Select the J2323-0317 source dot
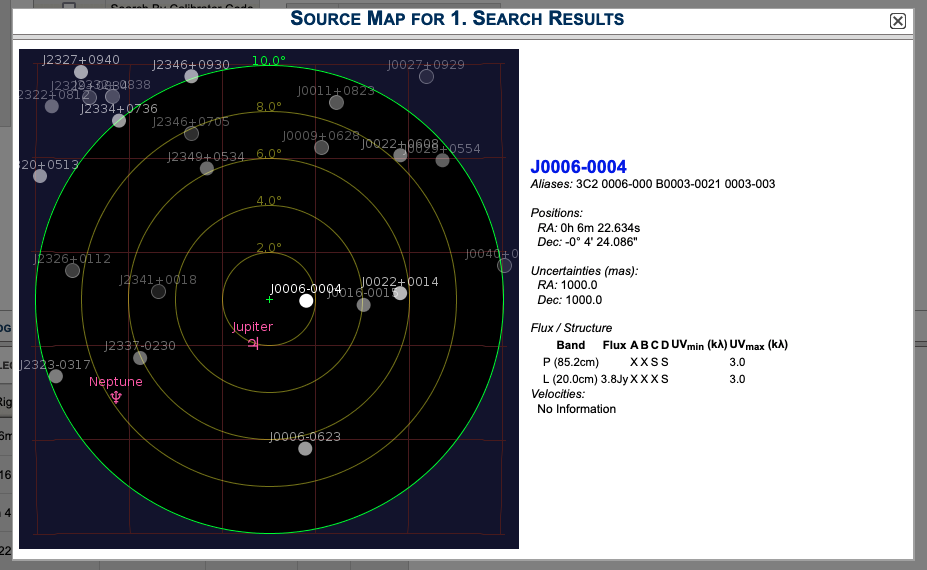The width and height of the screenshot is (927, 570). [55, 376]
